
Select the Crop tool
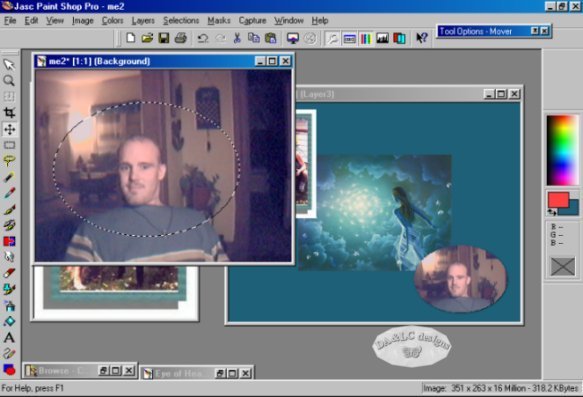(9, 113)
